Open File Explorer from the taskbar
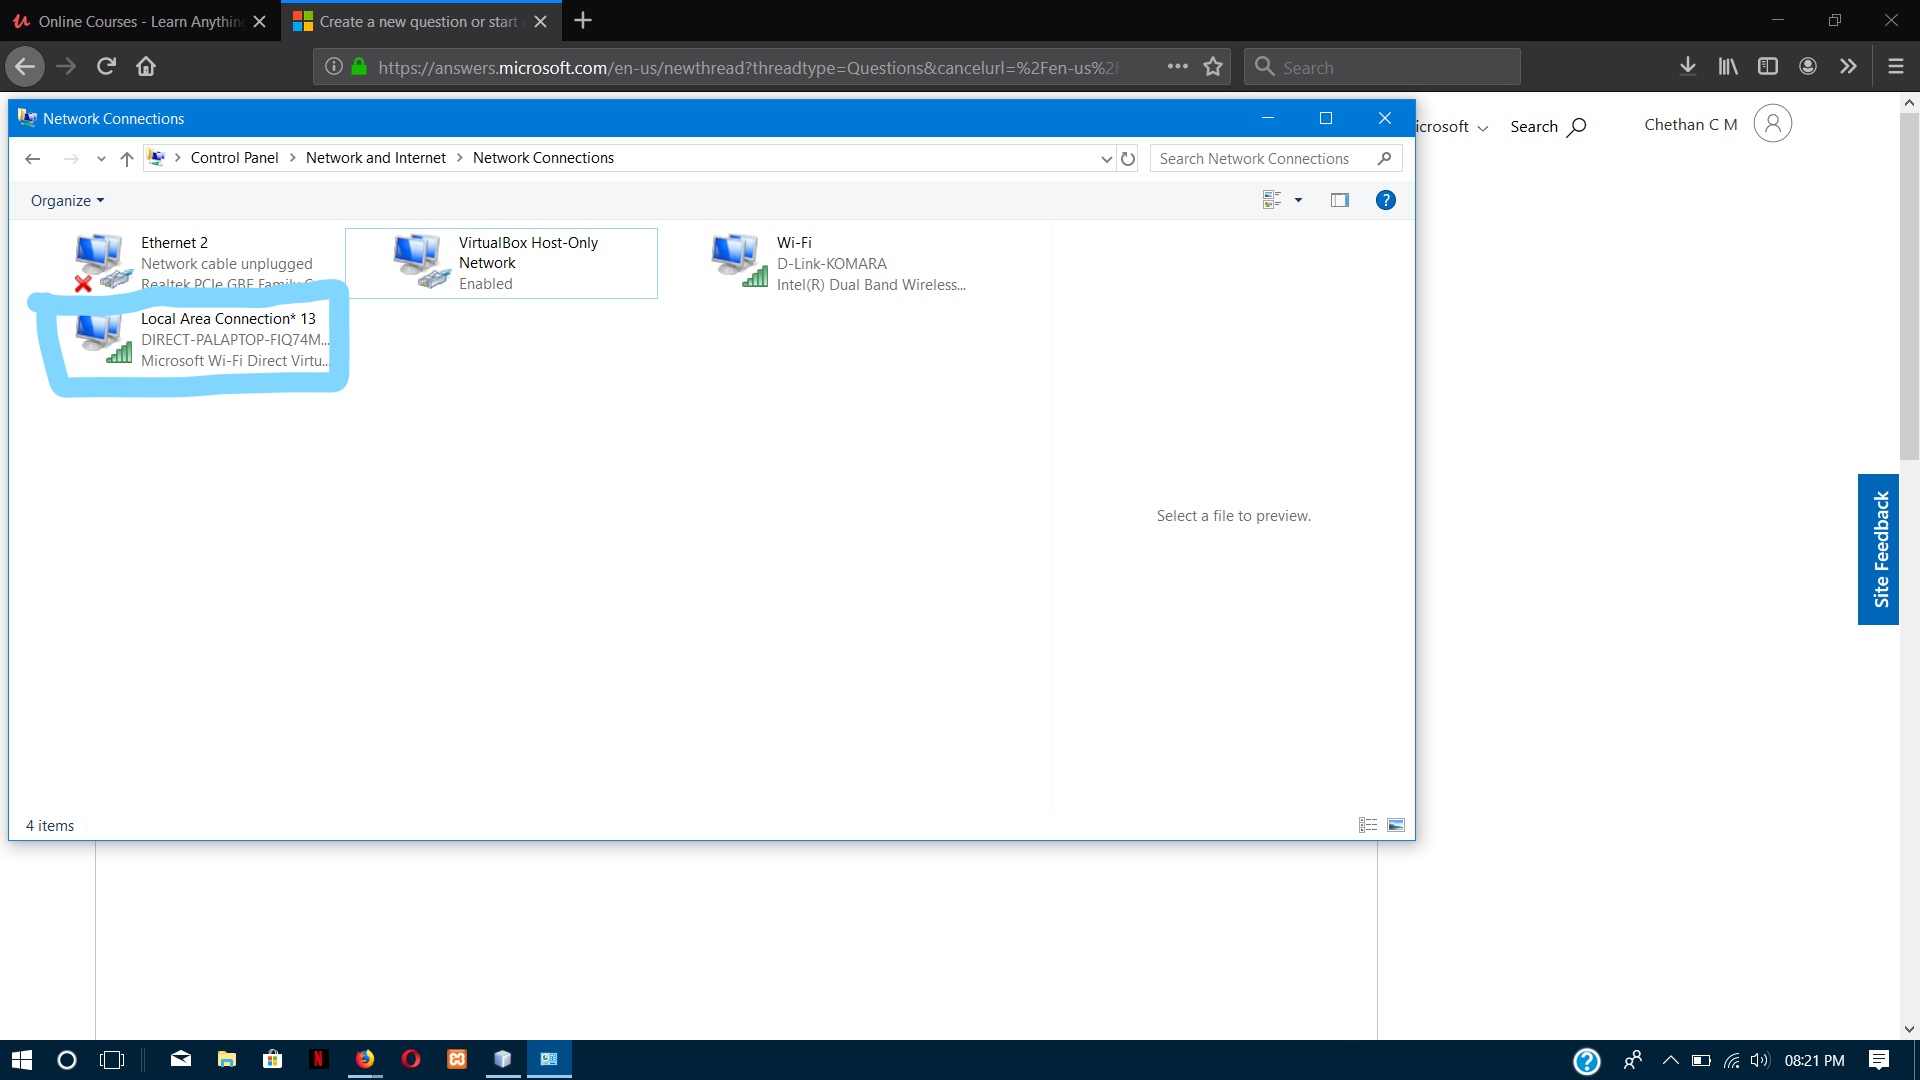The image size is (1920, 1080). 227,1059
